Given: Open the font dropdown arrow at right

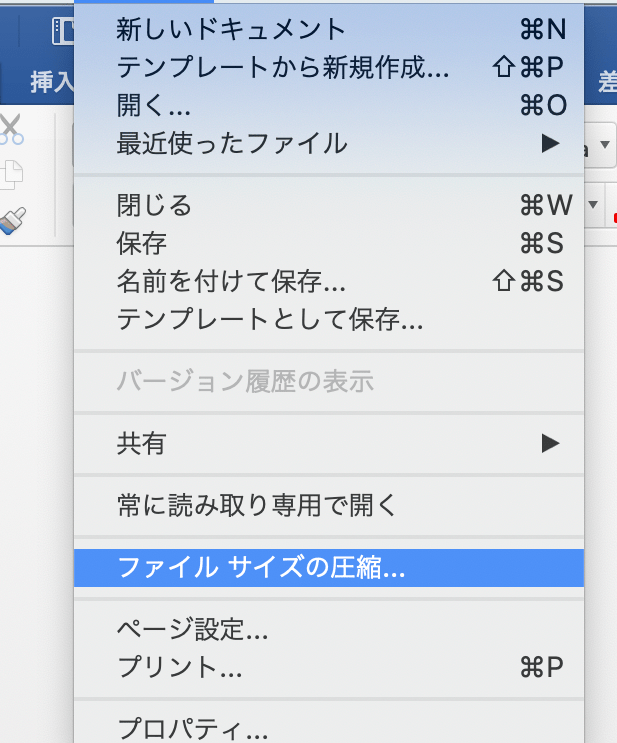Looking at the screenshot, I should point(605,144).
